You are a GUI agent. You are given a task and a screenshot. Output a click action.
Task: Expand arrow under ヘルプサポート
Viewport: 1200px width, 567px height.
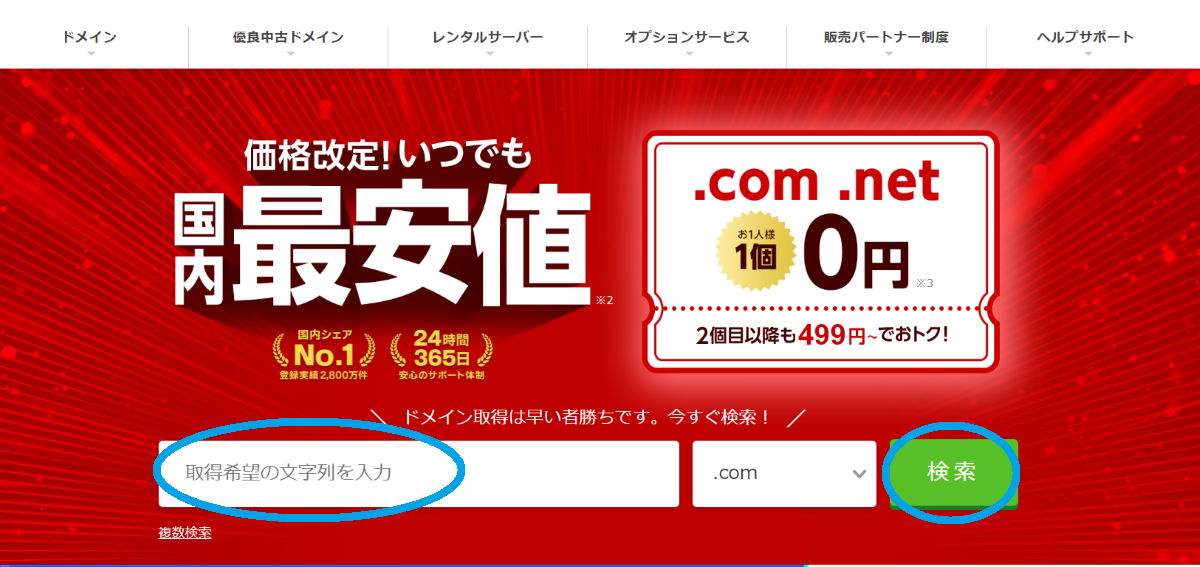[1086, 53]
